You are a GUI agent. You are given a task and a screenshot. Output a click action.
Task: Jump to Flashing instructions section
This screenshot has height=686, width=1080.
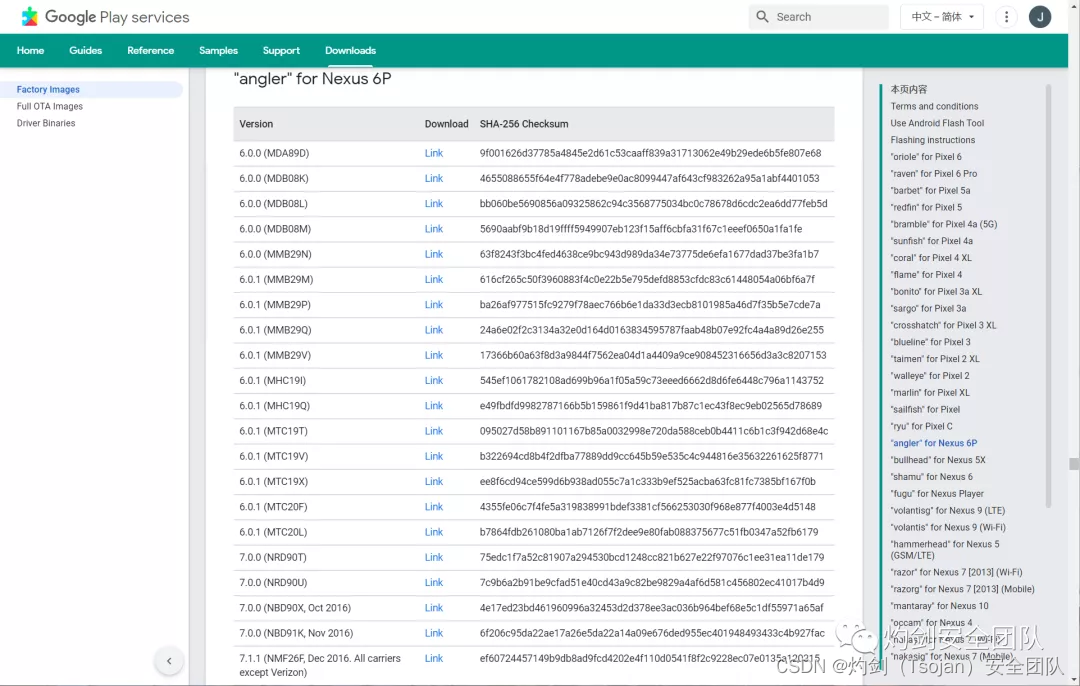tap(933, 140)
